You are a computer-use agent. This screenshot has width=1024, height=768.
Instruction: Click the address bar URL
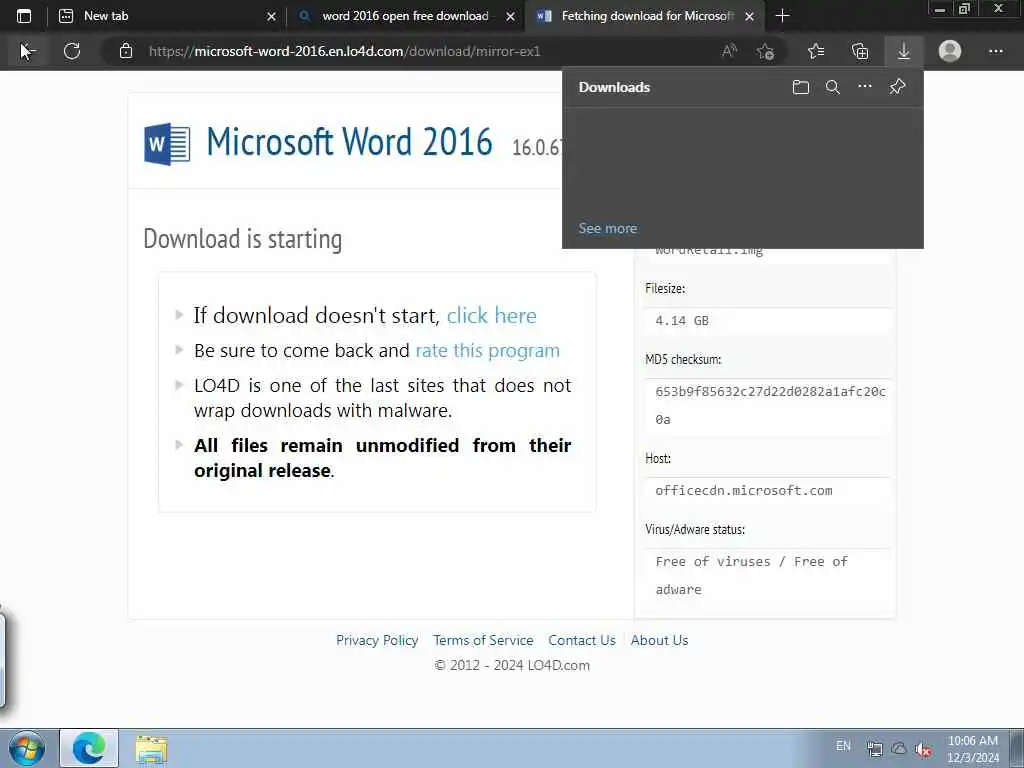click(x=344, y=51)
